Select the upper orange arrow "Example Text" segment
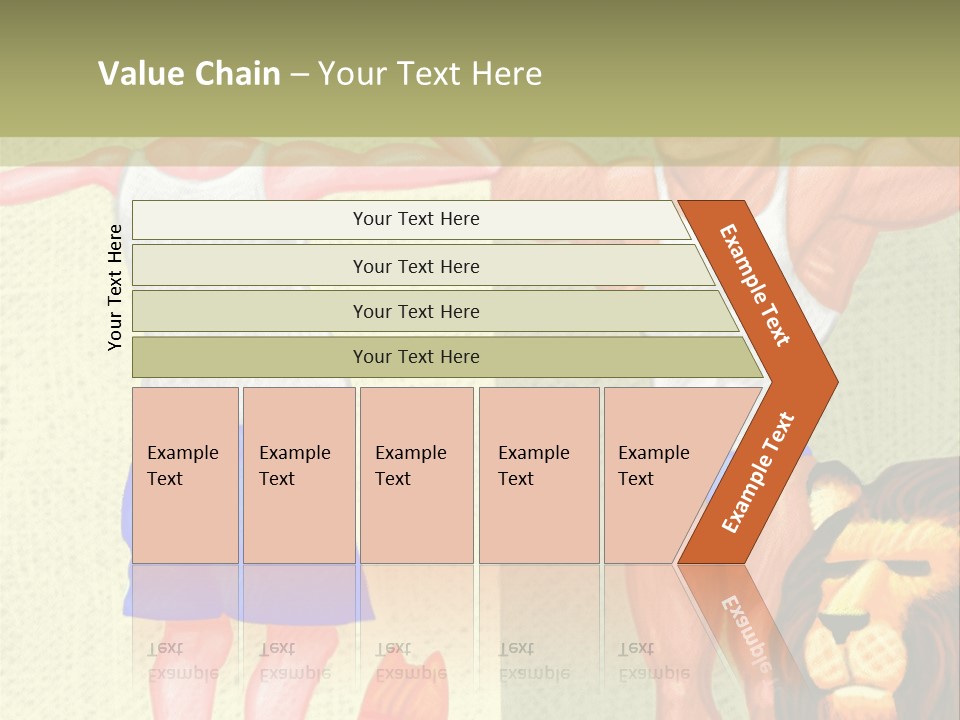Image resolution: width=960 pixels, height=720 pixels. (755, 285)
